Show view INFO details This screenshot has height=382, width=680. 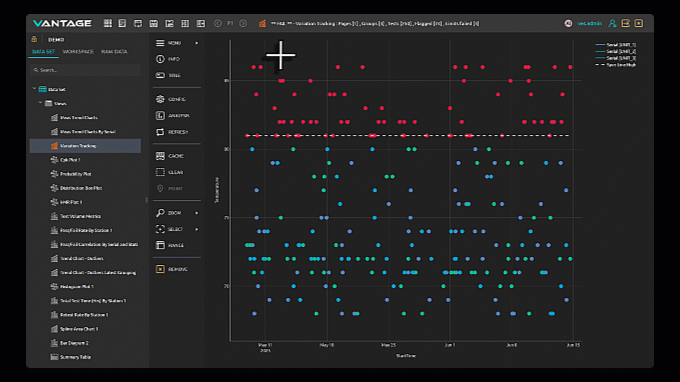[168, 59]
